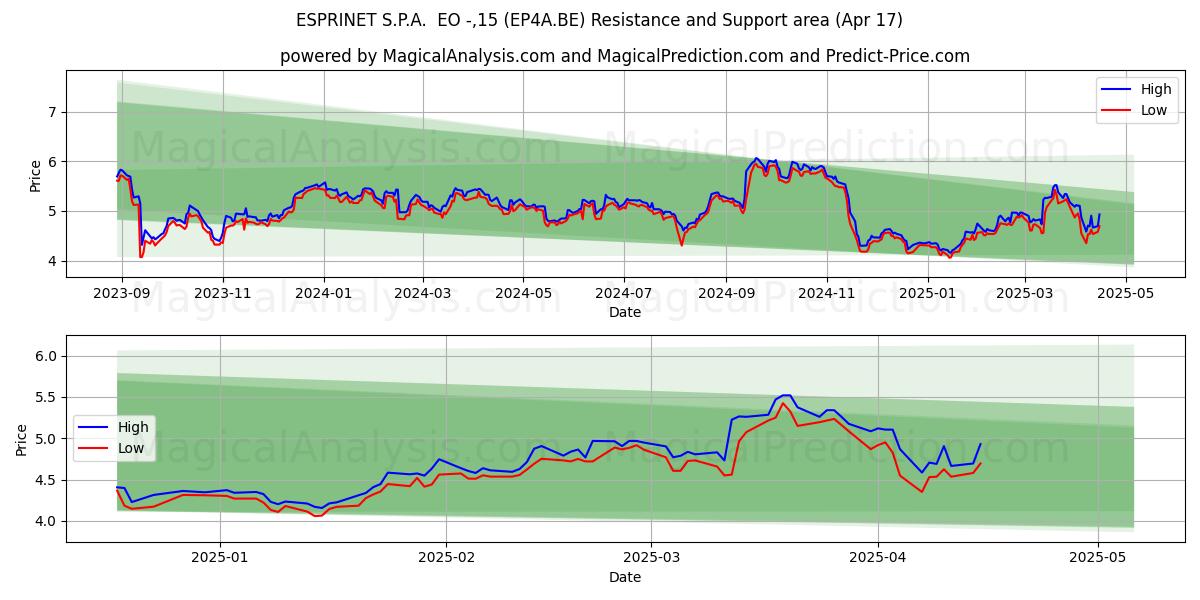Click the '2024-09' tick on top chart
This screenshot has height=600, width=1200.
(726, 292)
